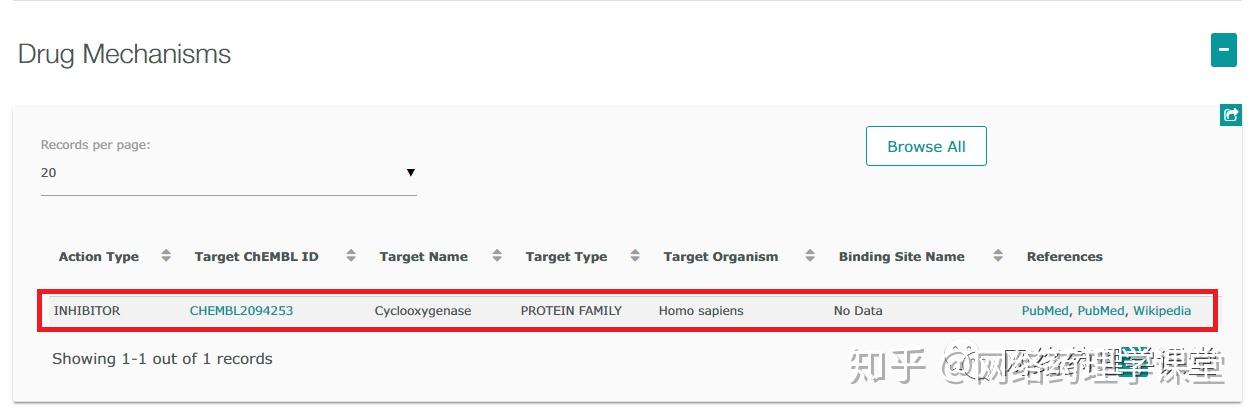This screenshot has width=1258, height=417.
Task: Sort by Action Type column
Action: coord(166,256)
